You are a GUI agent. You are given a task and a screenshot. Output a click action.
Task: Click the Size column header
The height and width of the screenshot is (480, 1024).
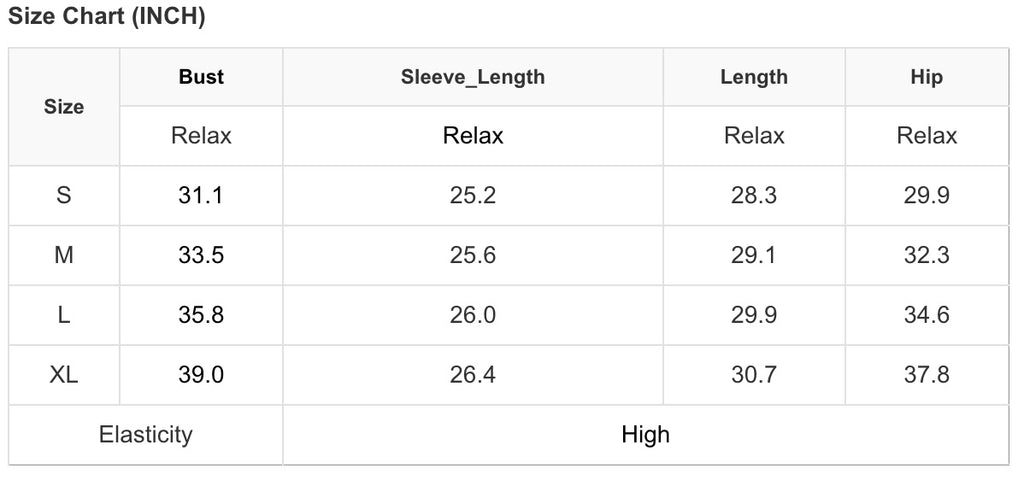64,106
